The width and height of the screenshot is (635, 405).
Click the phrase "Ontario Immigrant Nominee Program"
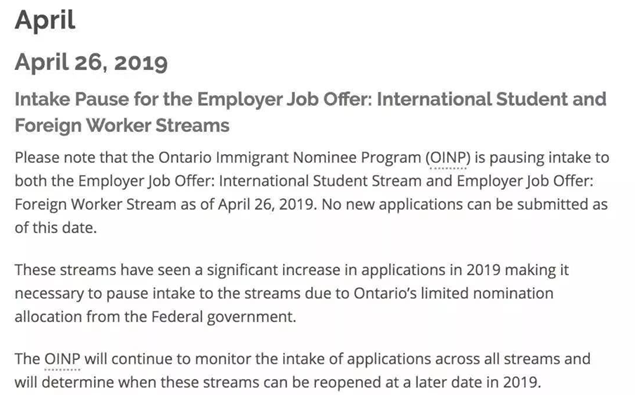click(x=290, y=158)
